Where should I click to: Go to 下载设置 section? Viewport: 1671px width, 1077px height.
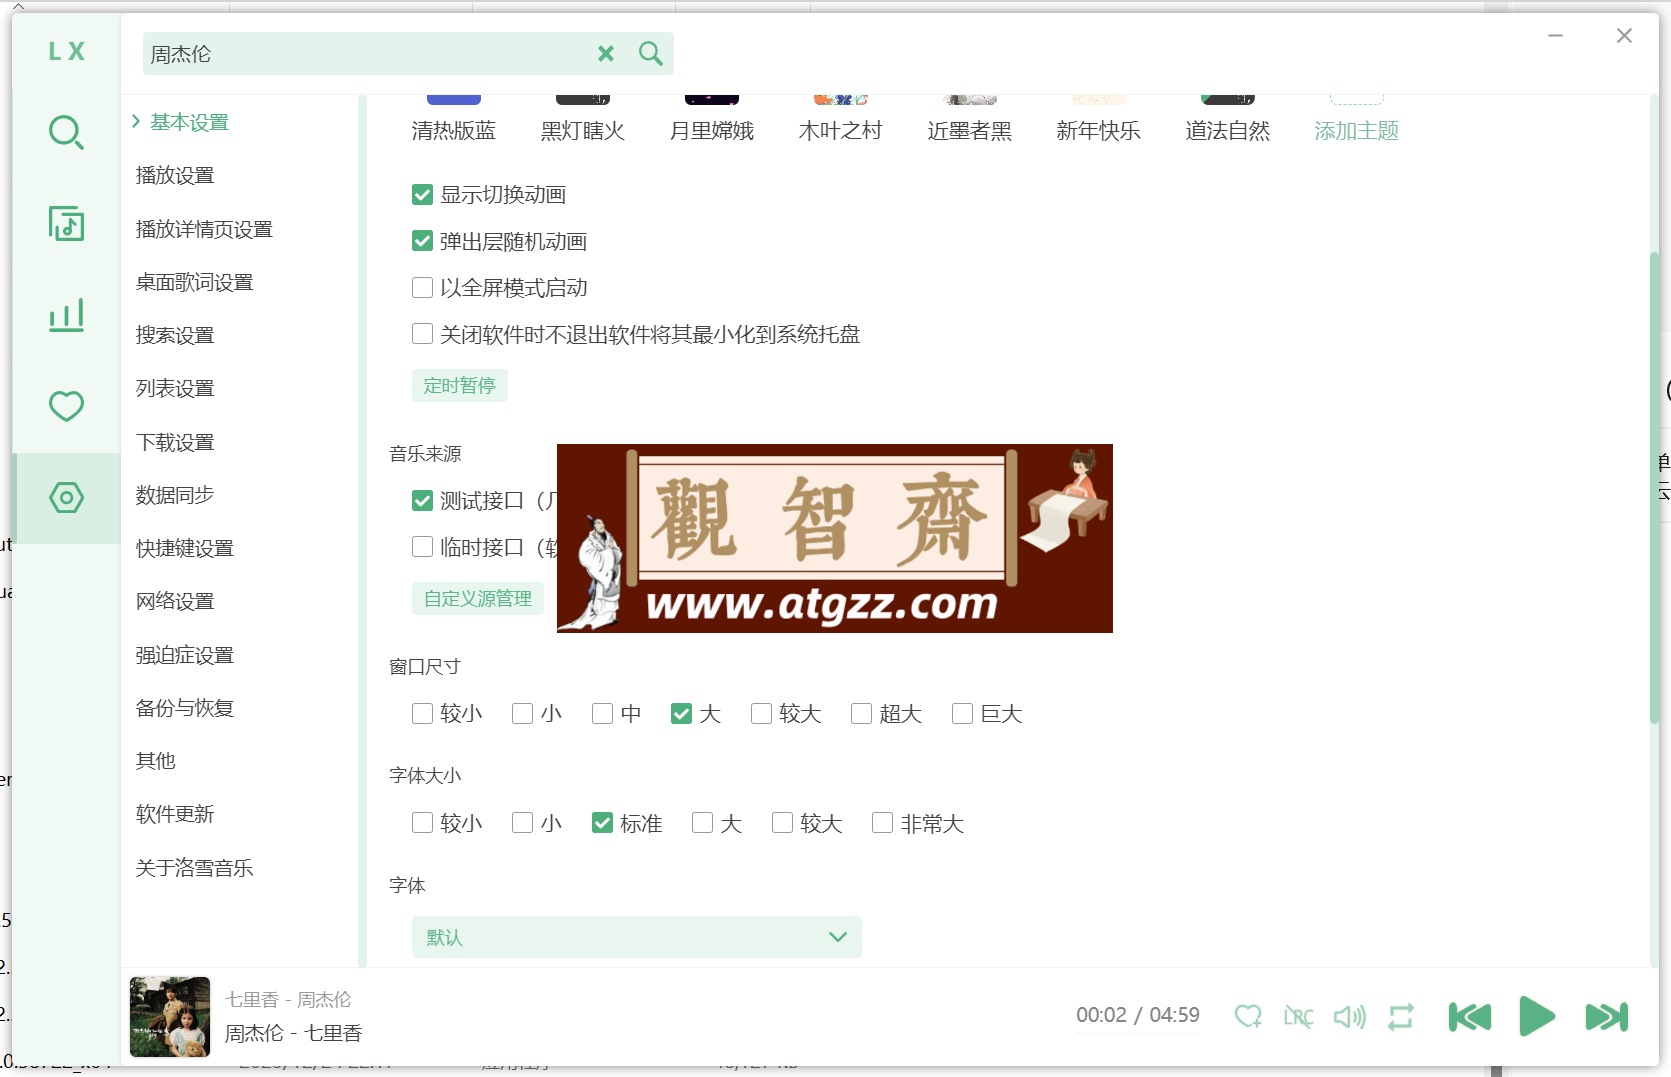[x=175, y=442]
